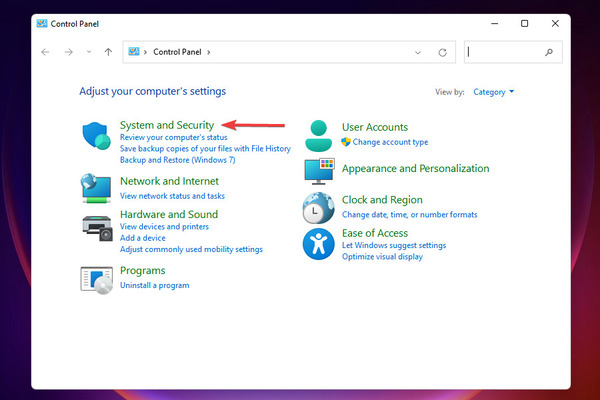Expand the recent locations chevron

[x=89, y=52]
